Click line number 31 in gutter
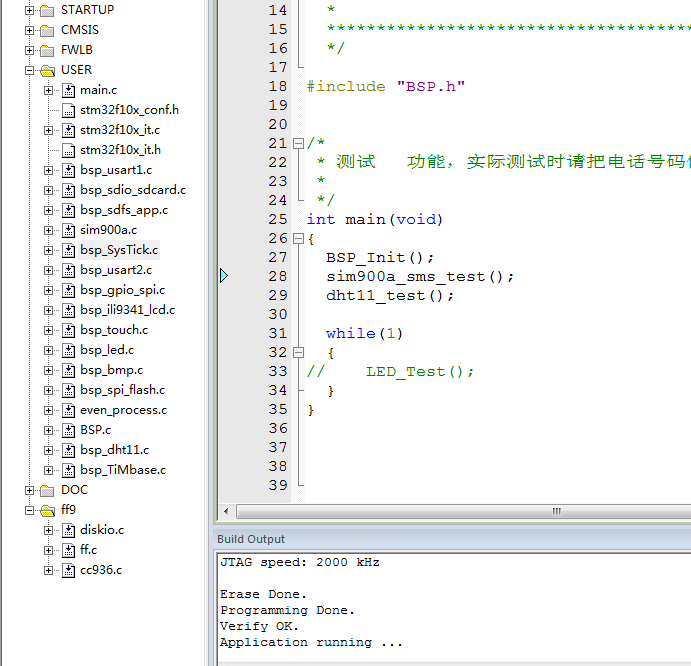The image size is (691, 666). (278, 333)
